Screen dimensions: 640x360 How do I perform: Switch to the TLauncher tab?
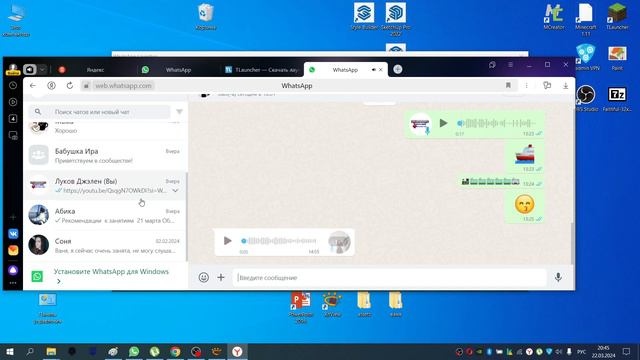pyautogui.click(x=262, y=70)
